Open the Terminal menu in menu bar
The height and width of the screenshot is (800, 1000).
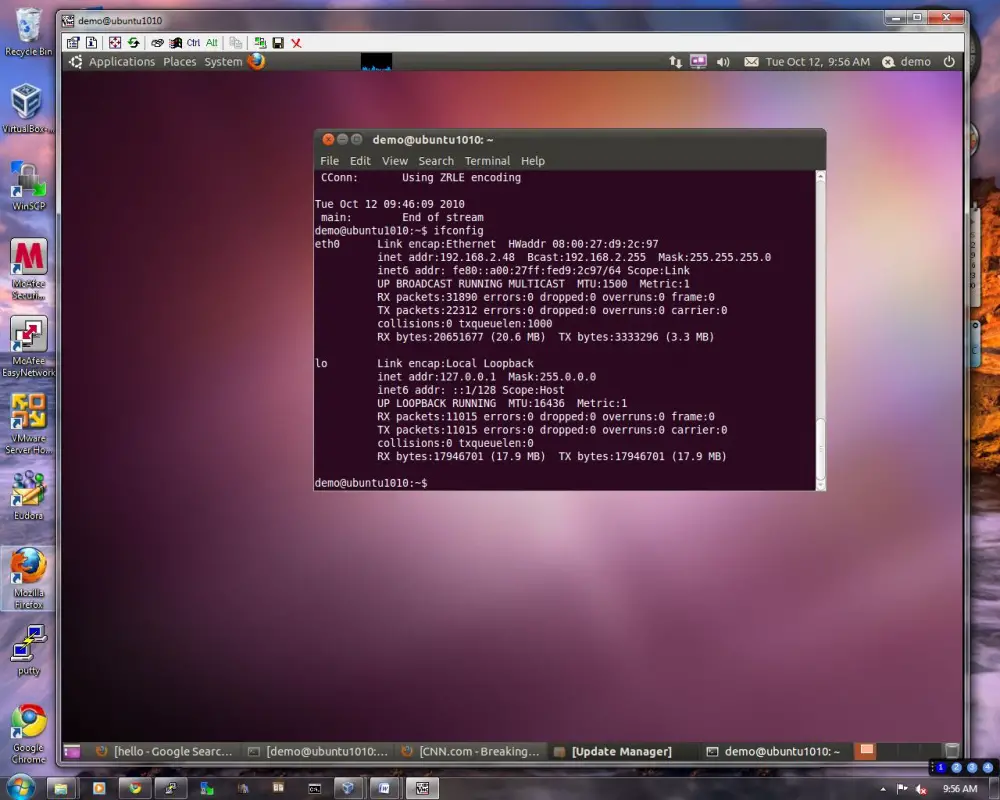pyautogui.click(x=487, y=161)
